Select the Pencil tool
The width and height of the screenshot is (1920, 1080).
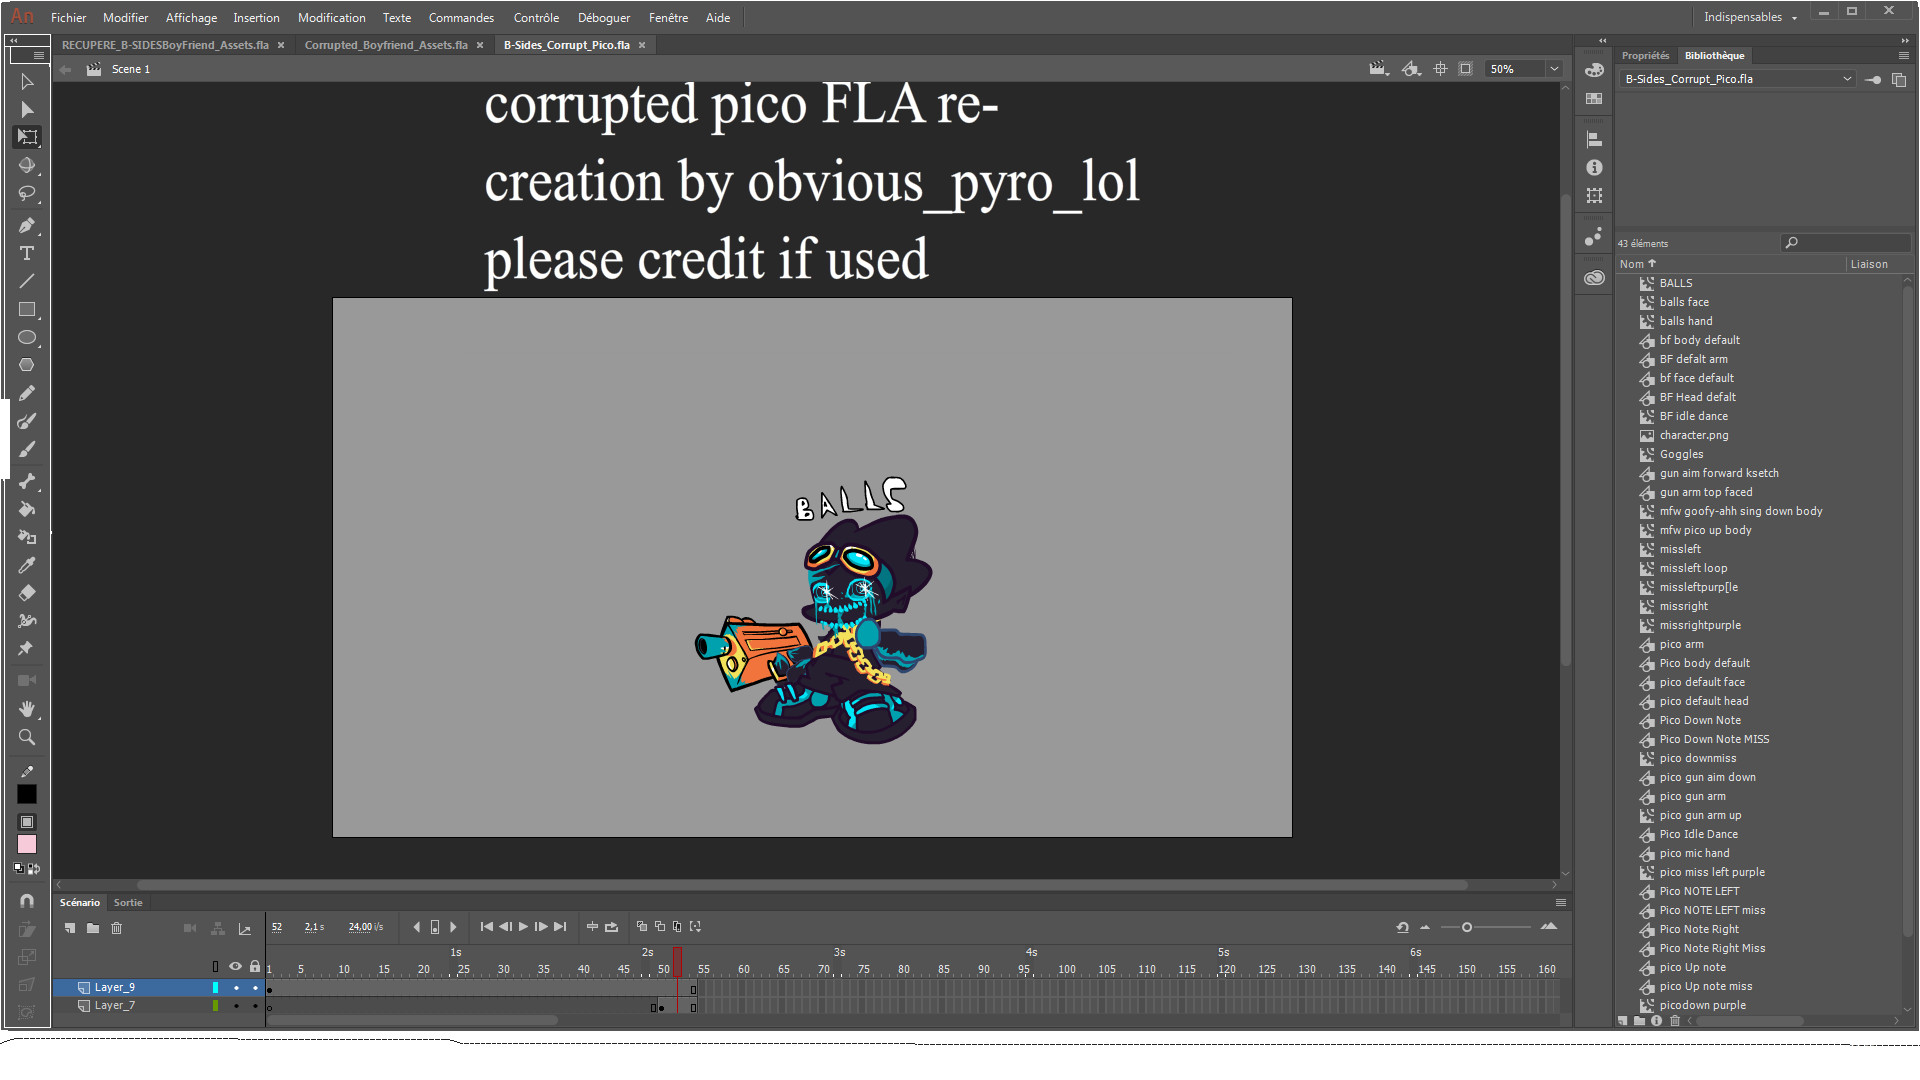point(27,393)
